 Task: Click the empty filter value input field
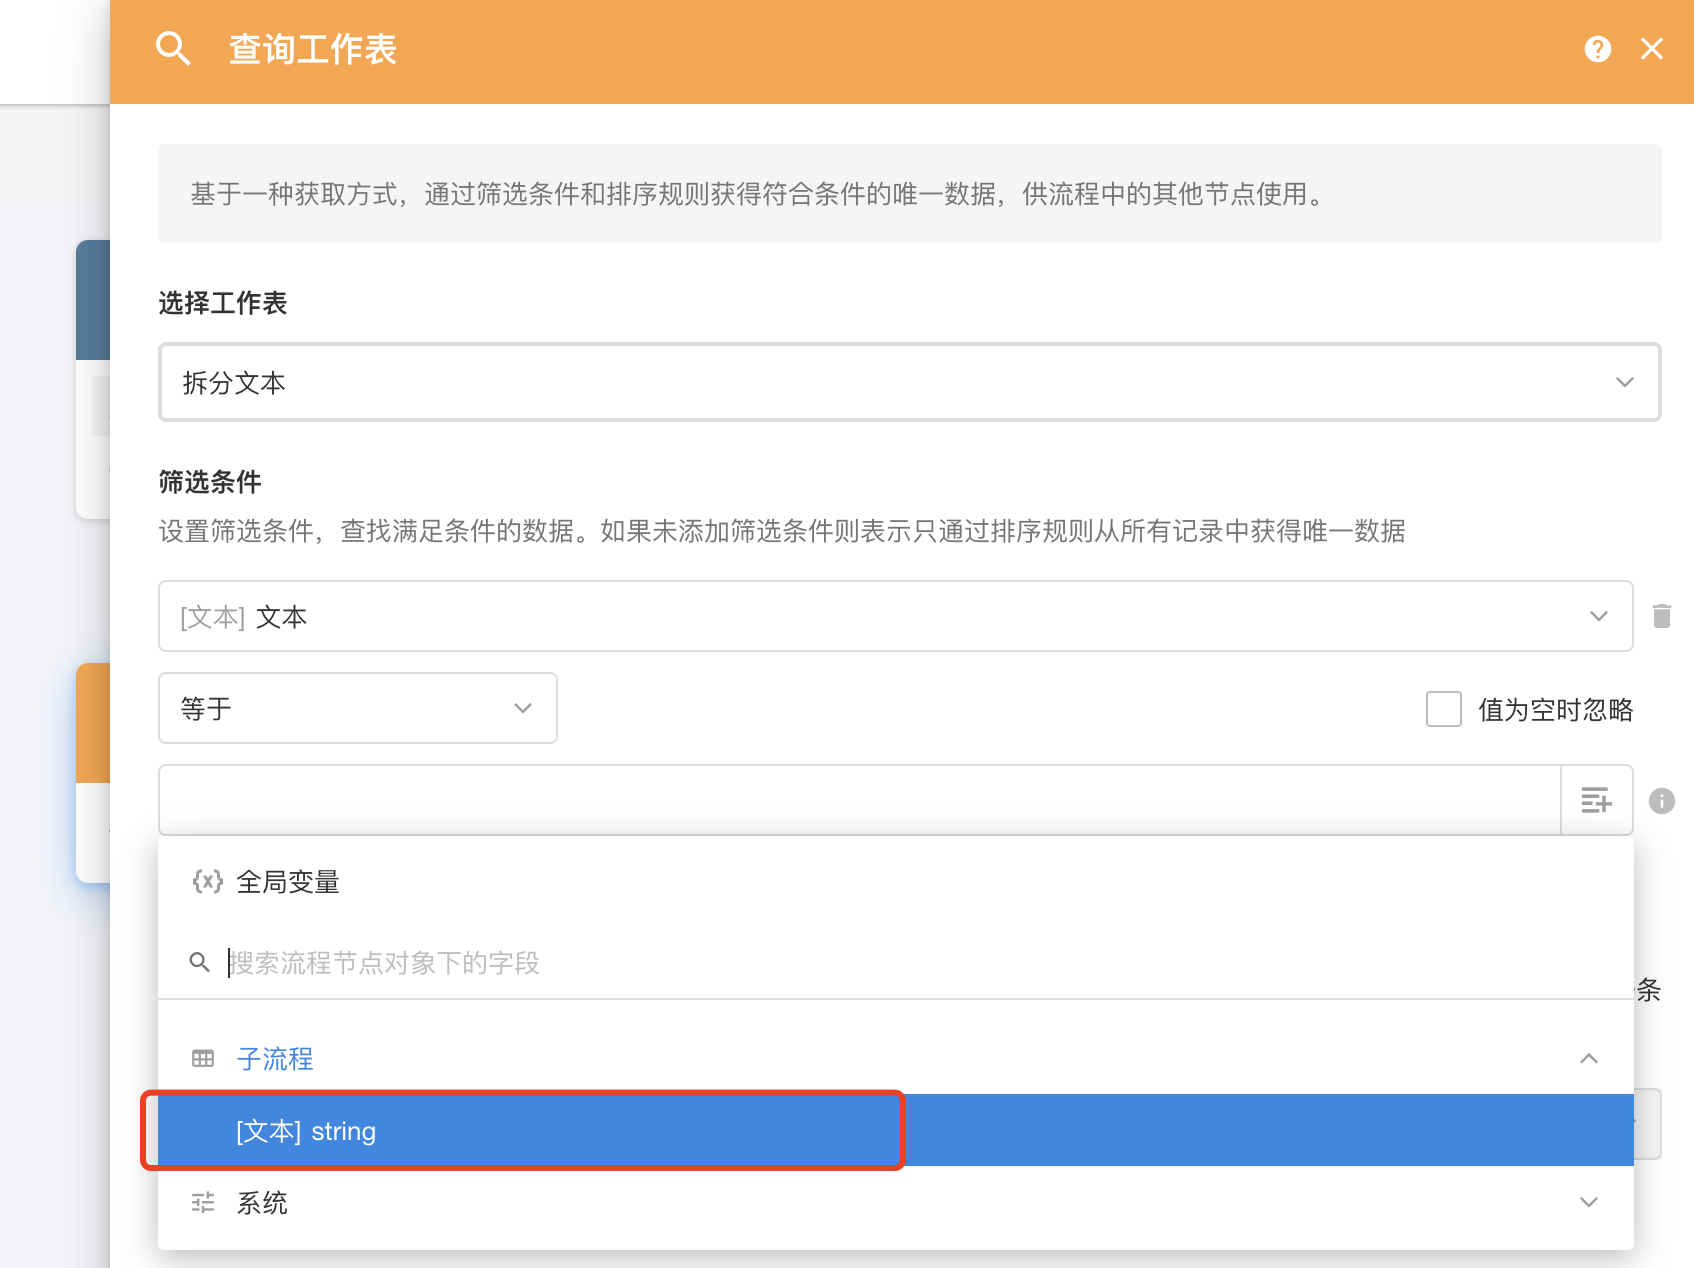coord(858,800)
